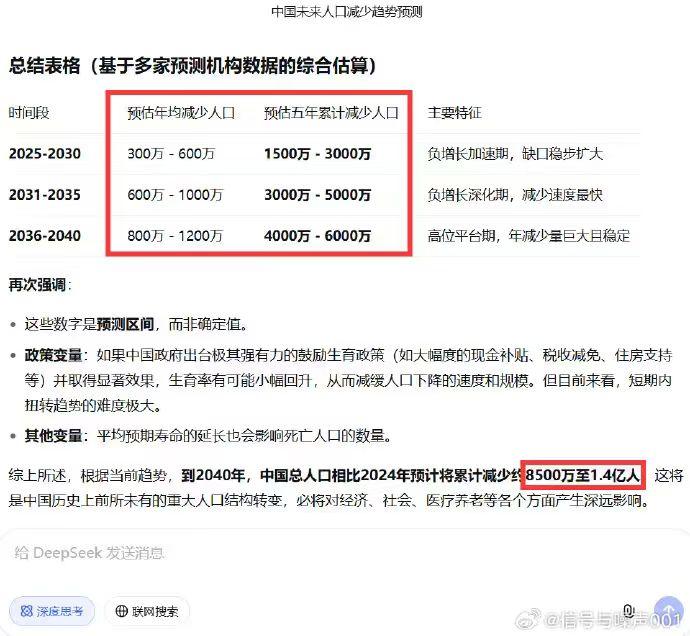
Task: Click the conversation title 中国未来人口减少趋势预测
Action: [347, 11]
